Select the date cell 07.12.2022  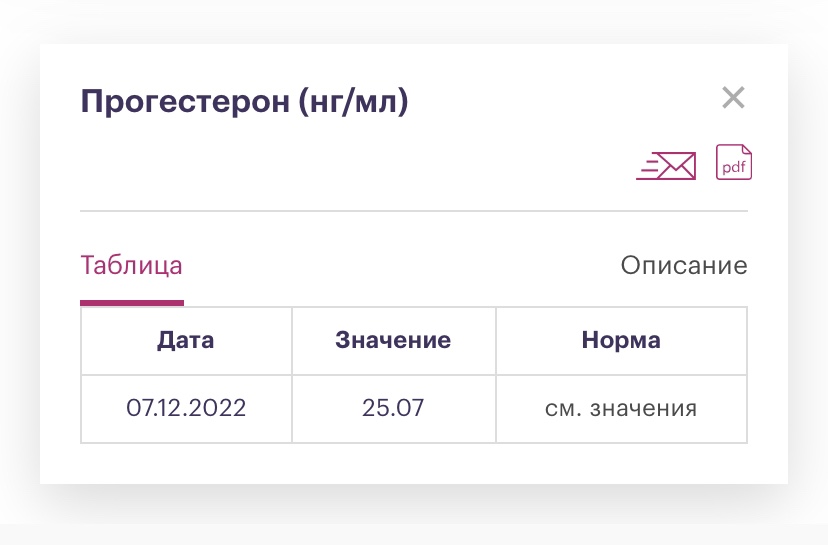click(x=186, y=408)
